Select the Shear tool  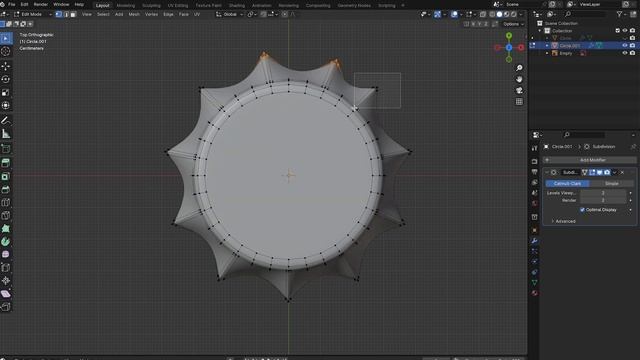pos(6,294)
